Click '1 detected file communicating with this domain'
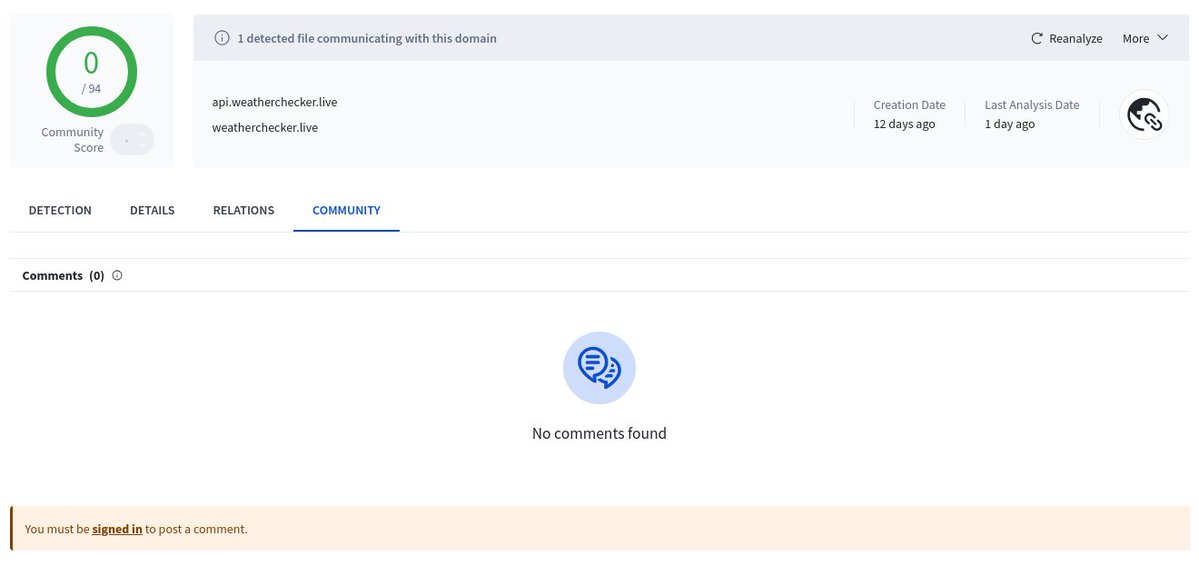This screenshot has height=566, width=1199. coord(367,38)
